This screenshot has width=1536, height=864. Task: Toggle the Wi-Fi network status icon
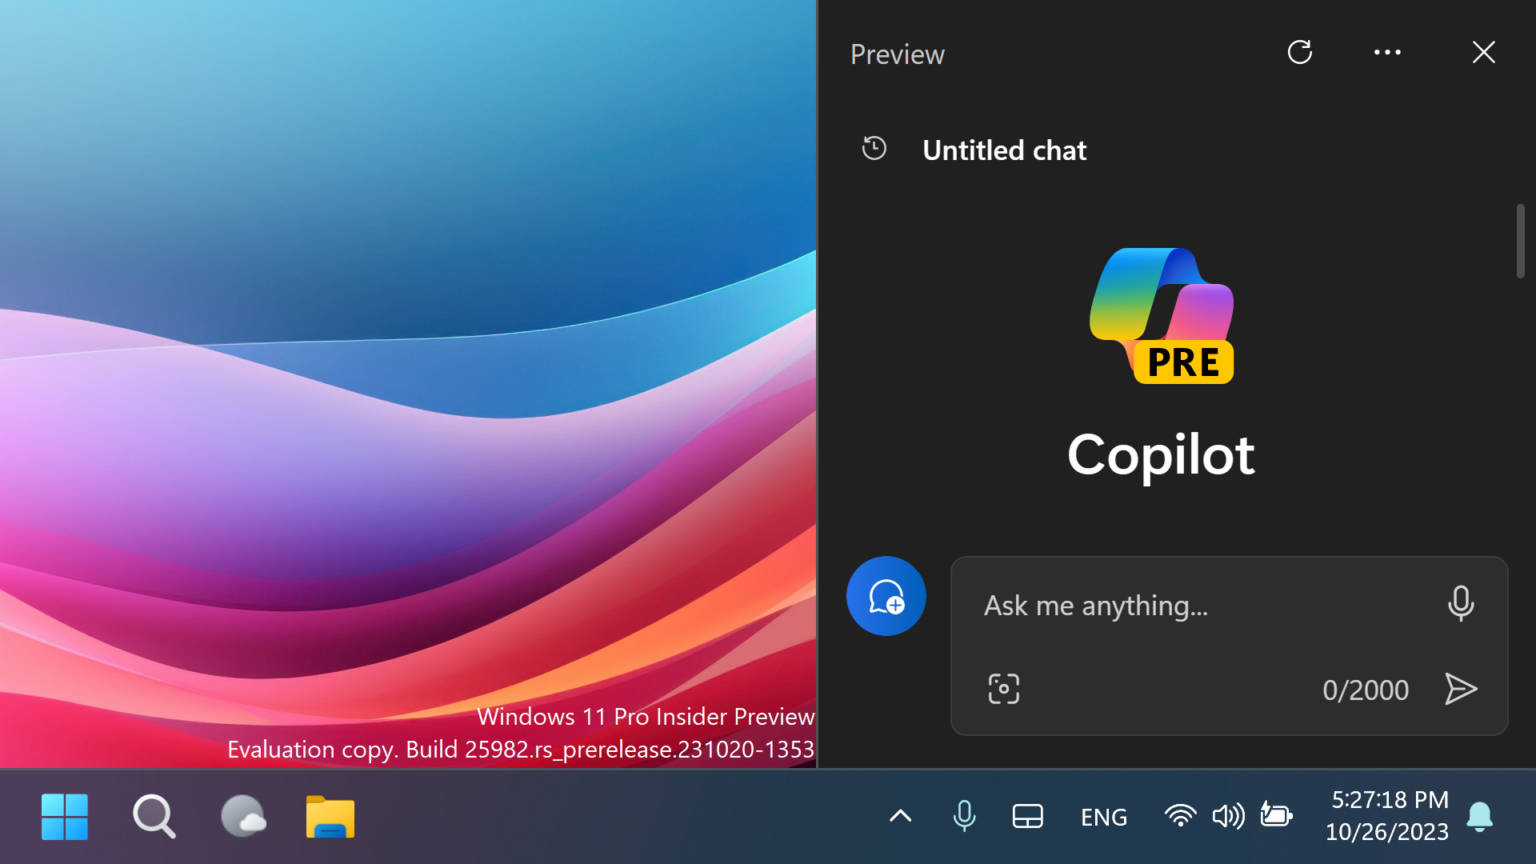pos(1179,816)
